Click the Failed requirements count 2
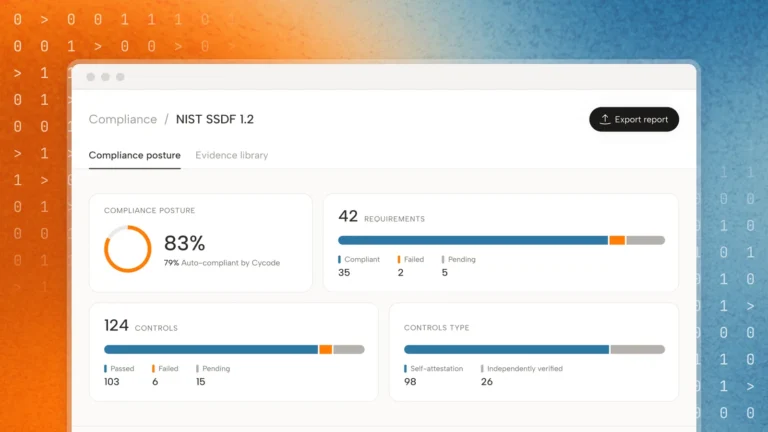Viewport: 768px width, 432px height. (401, 273)
